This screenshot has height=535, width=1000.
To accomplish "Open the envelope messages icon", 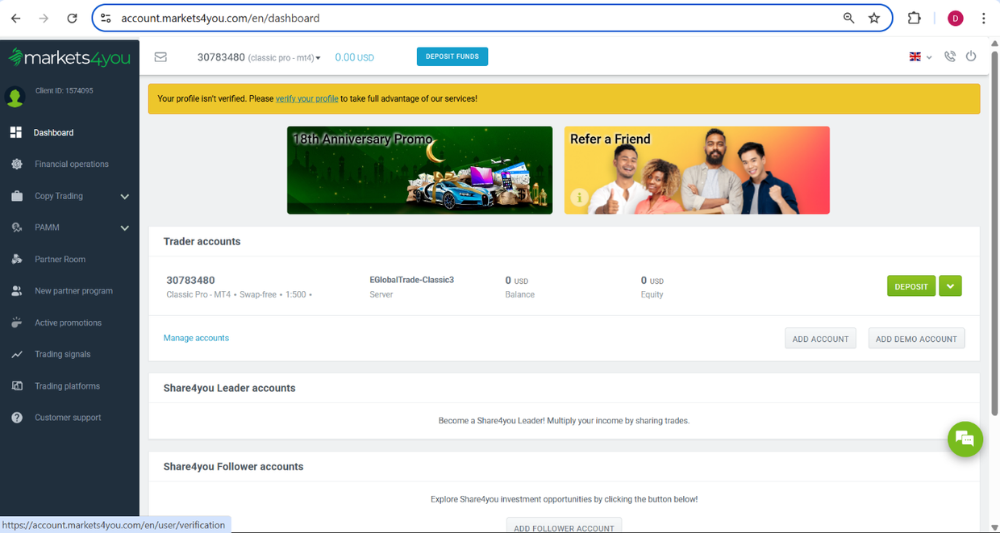I will point(160,57).
